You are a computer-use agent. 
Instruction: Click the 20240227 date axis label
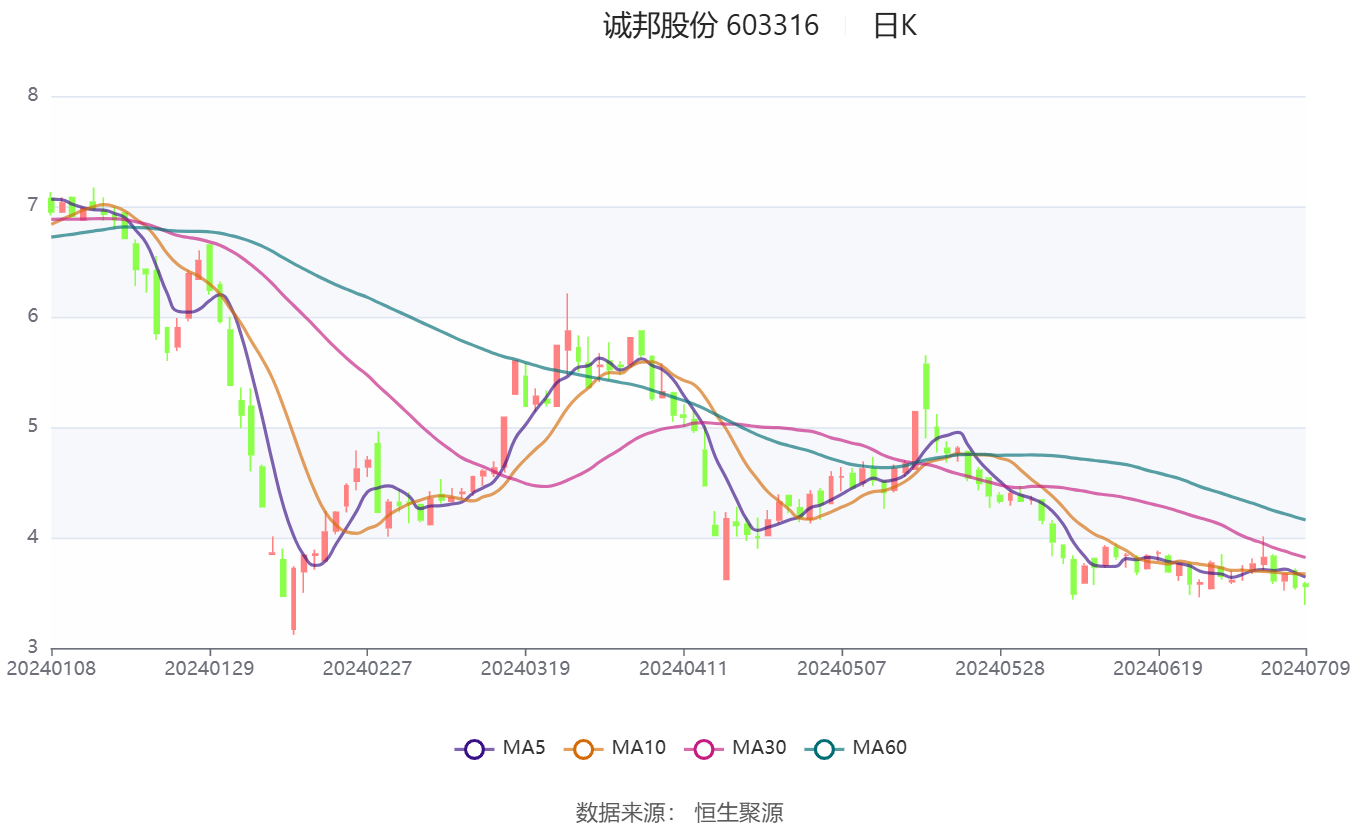[367, 668]
